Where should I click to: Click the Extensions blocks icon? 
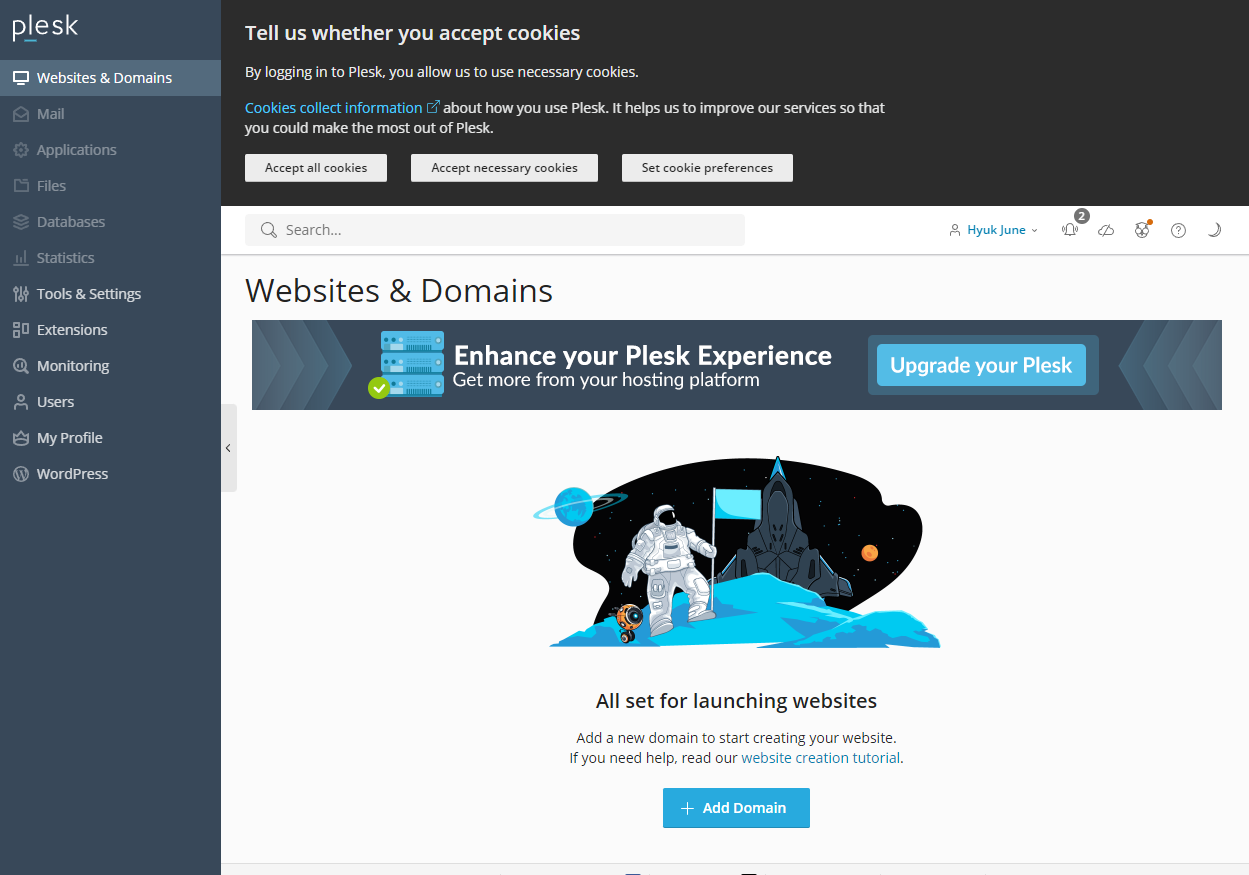pyautogui.click(x=20, y=330)
